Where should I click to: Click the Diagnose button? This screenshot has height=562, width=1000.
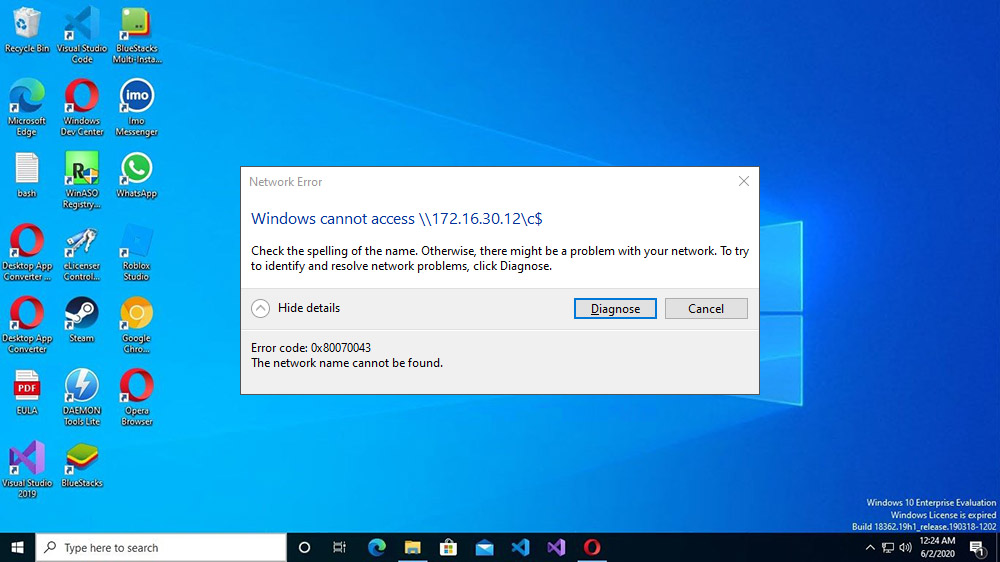(615, 309)
